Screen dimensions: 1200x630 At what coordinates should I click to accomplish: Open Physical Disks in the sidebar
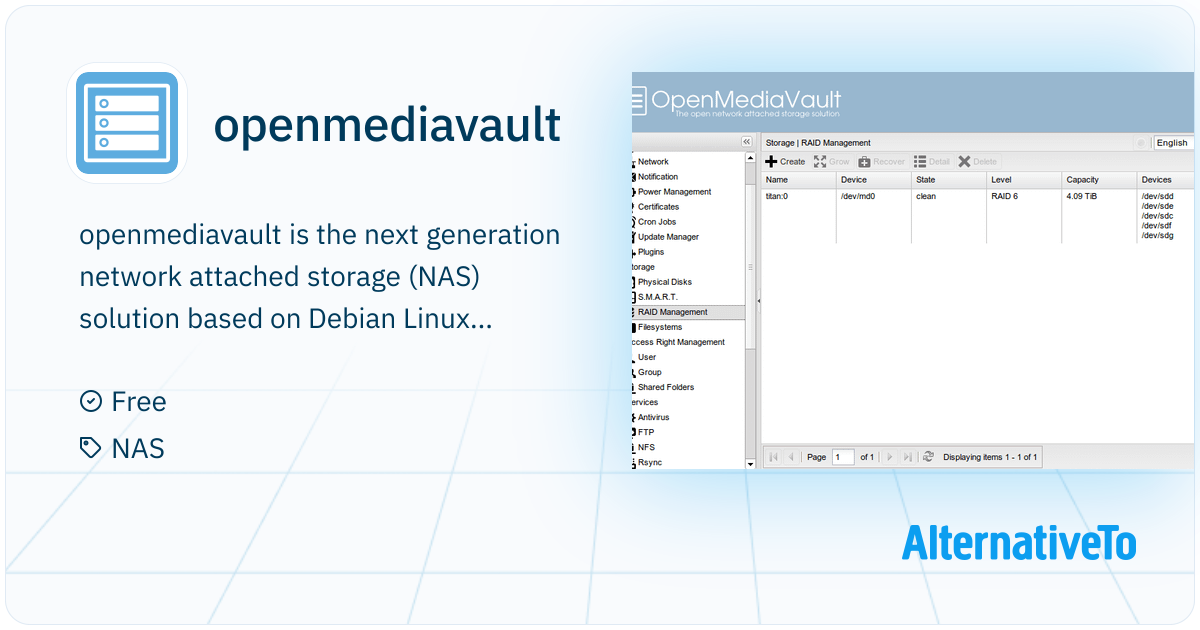coord(665,282)
